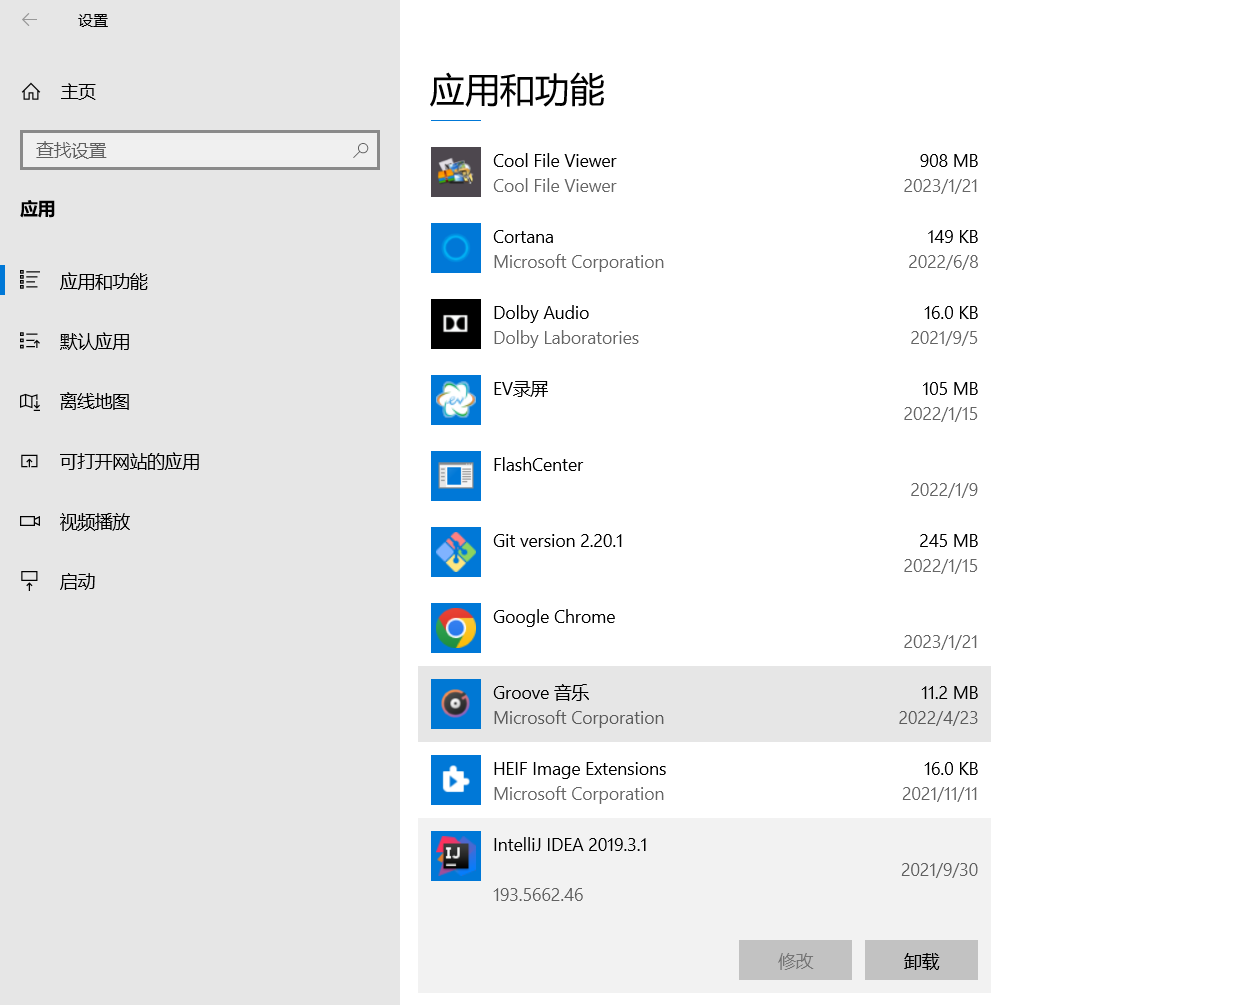Click the FlashCenter app icon
Image resolution: width=1249 pixels, height=1005 pixels.
(456, 476)
